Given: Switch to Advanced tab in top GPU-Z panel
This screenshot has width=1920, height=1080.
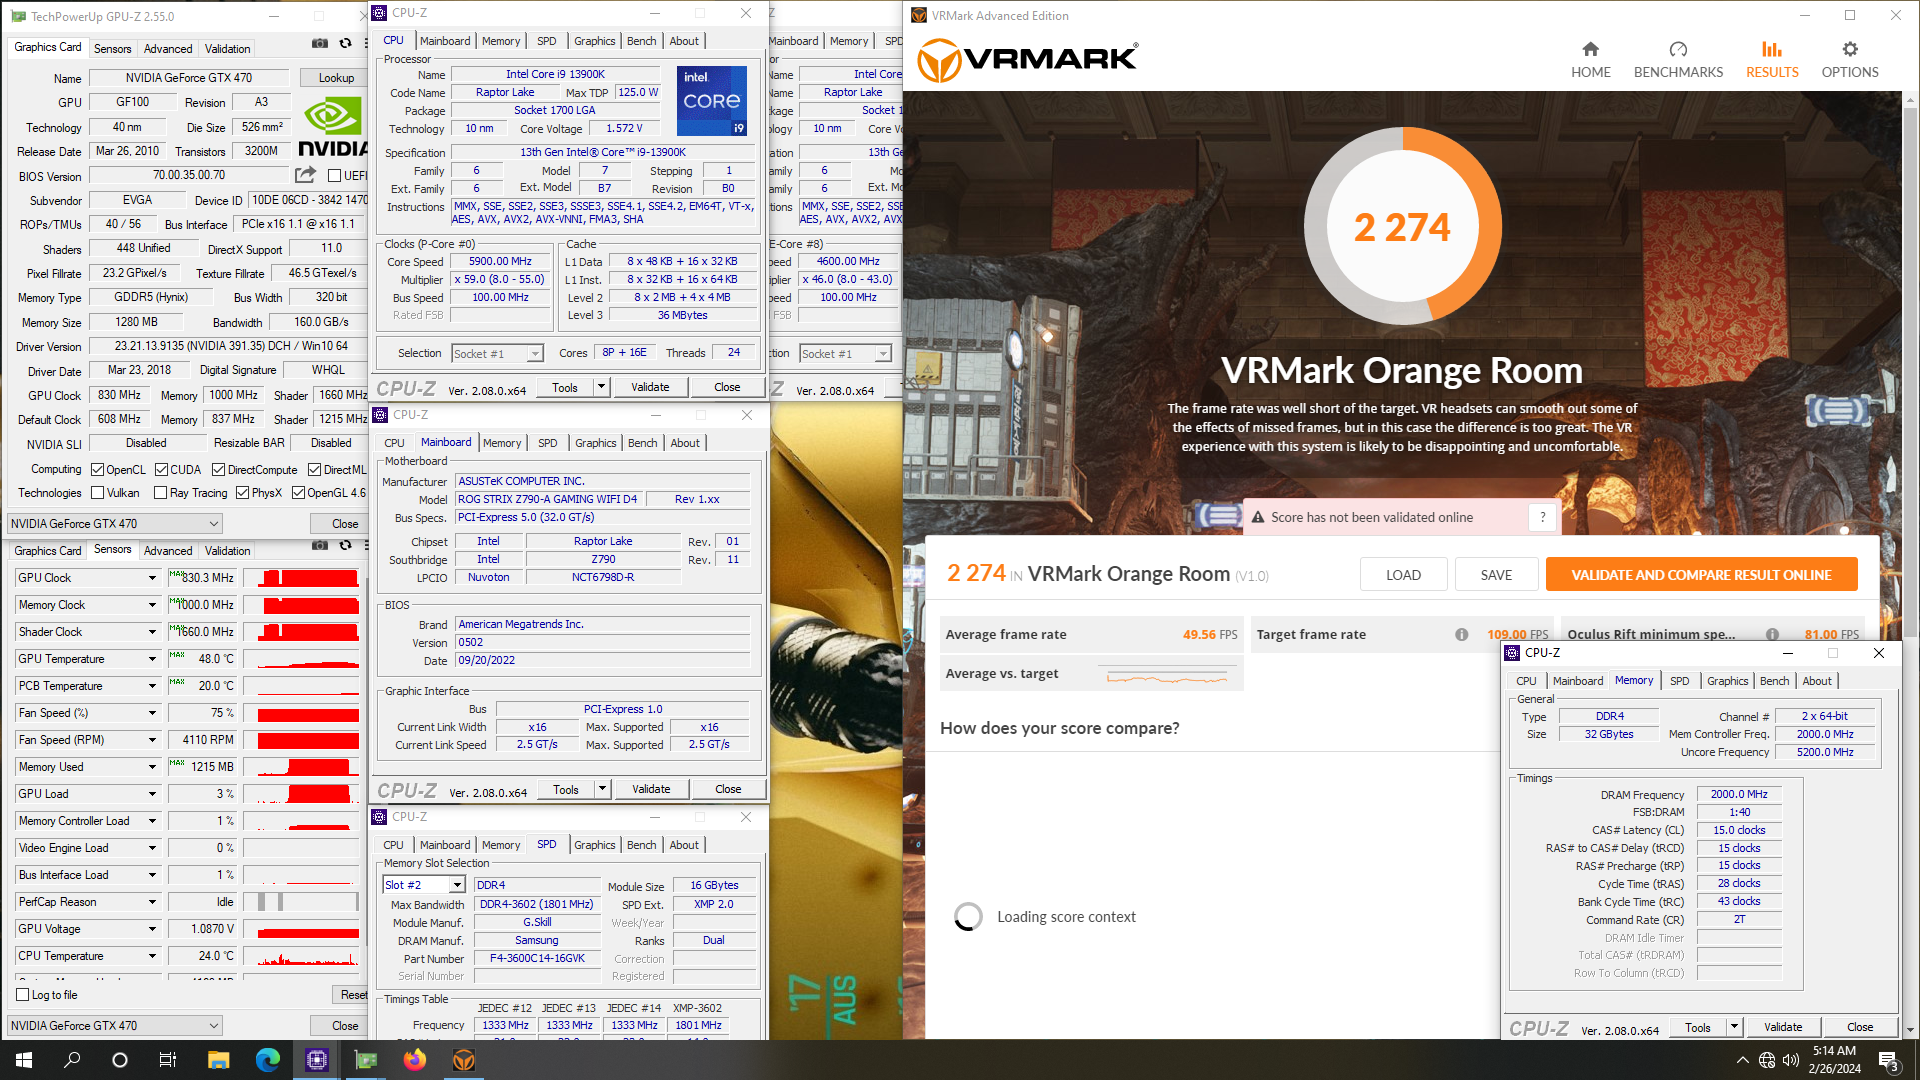Looking at the screenshot, I should [168, 48].
